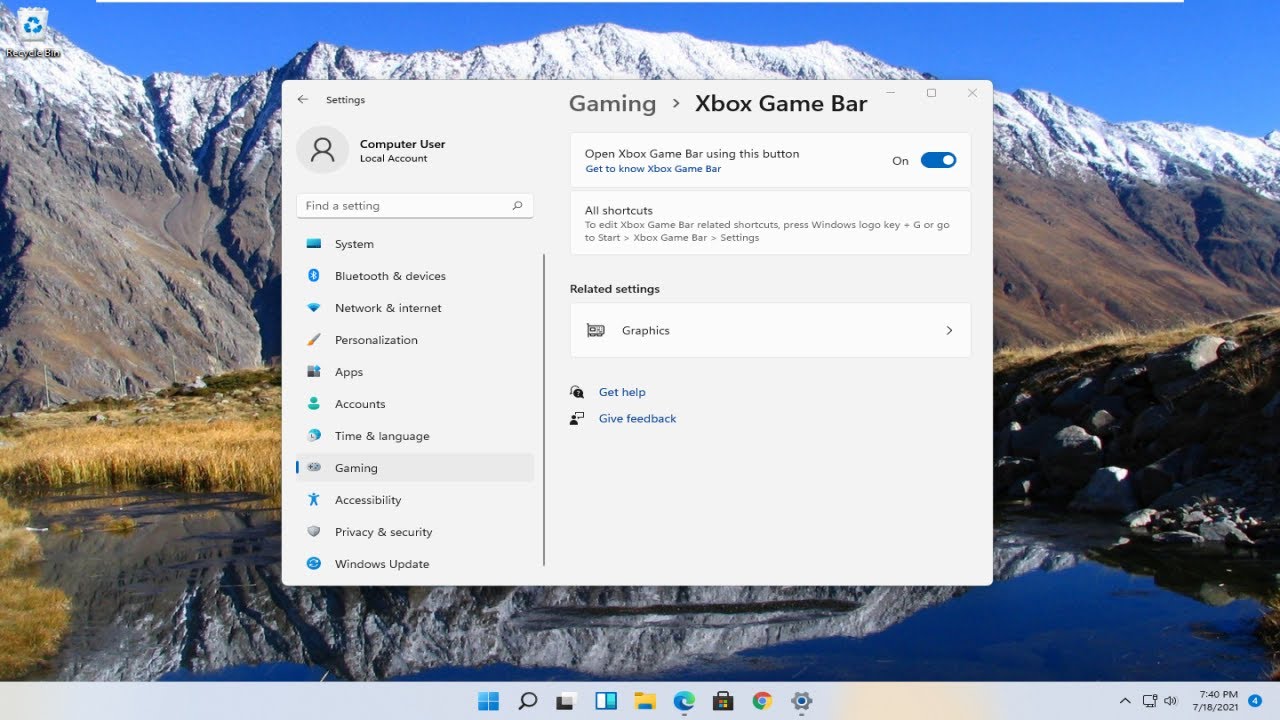Open Personalization settings
The height and width of the screenshot is (720, 1280).
415,340
